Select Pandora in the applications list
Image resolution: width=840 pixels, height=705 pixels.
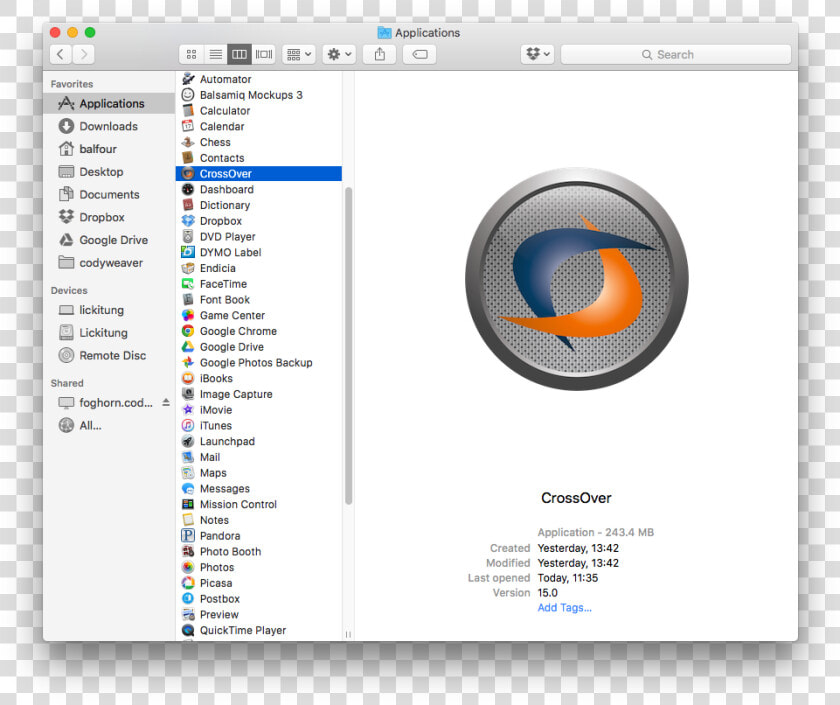259,536
